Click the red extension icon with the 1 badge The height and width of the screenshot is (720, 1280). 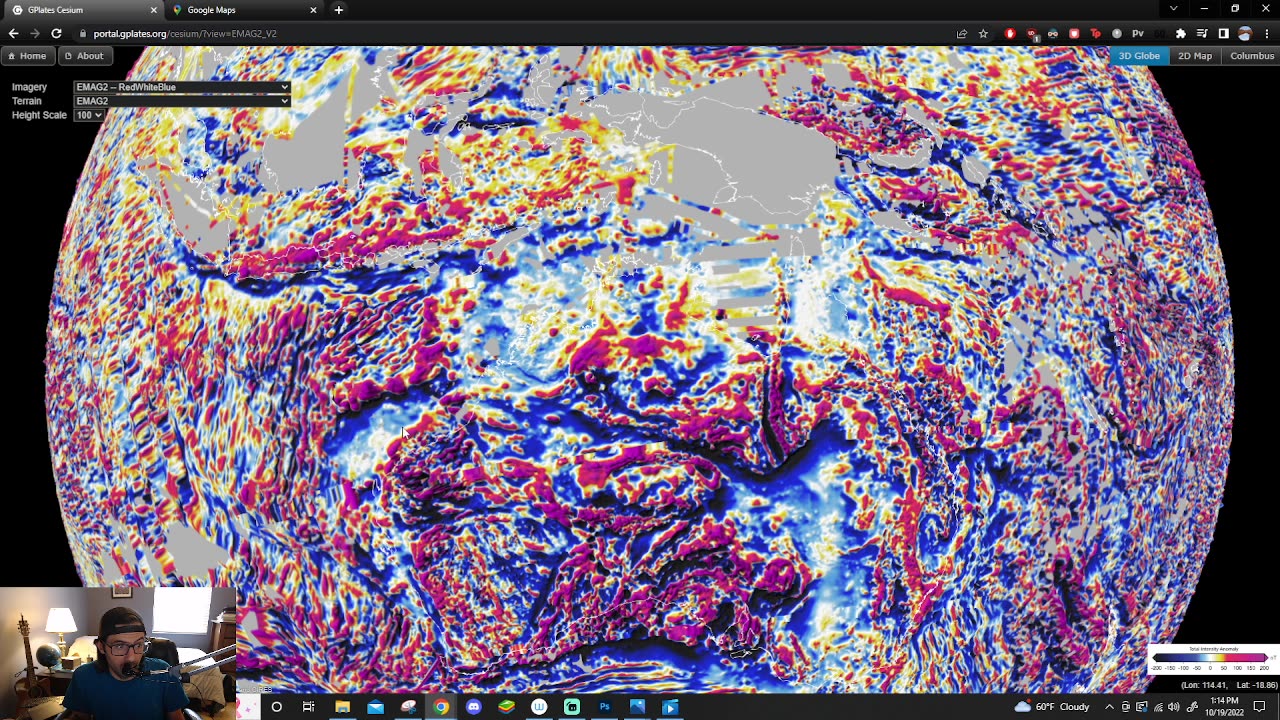tap(1032, 34)
